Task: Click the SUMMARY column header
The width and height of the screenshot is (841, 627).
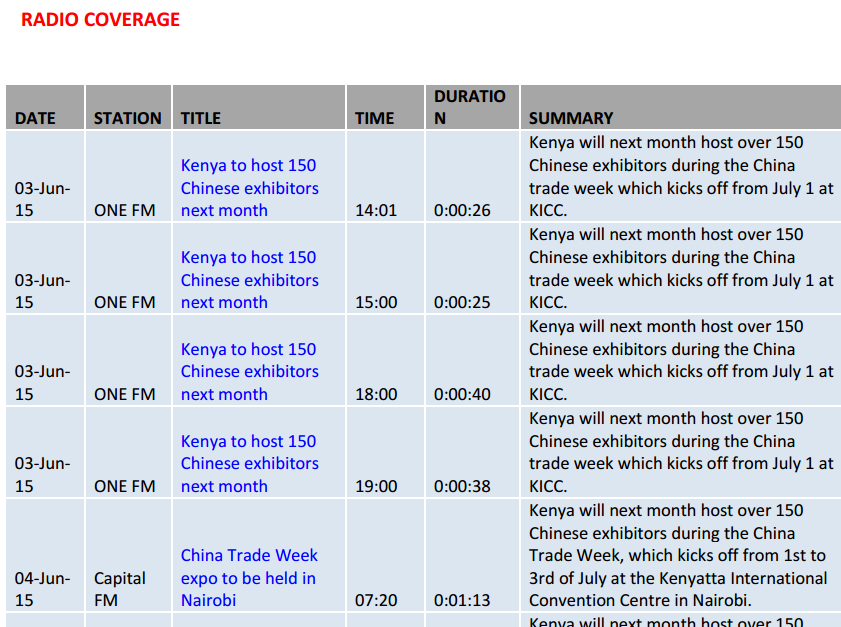Action: 570,118
